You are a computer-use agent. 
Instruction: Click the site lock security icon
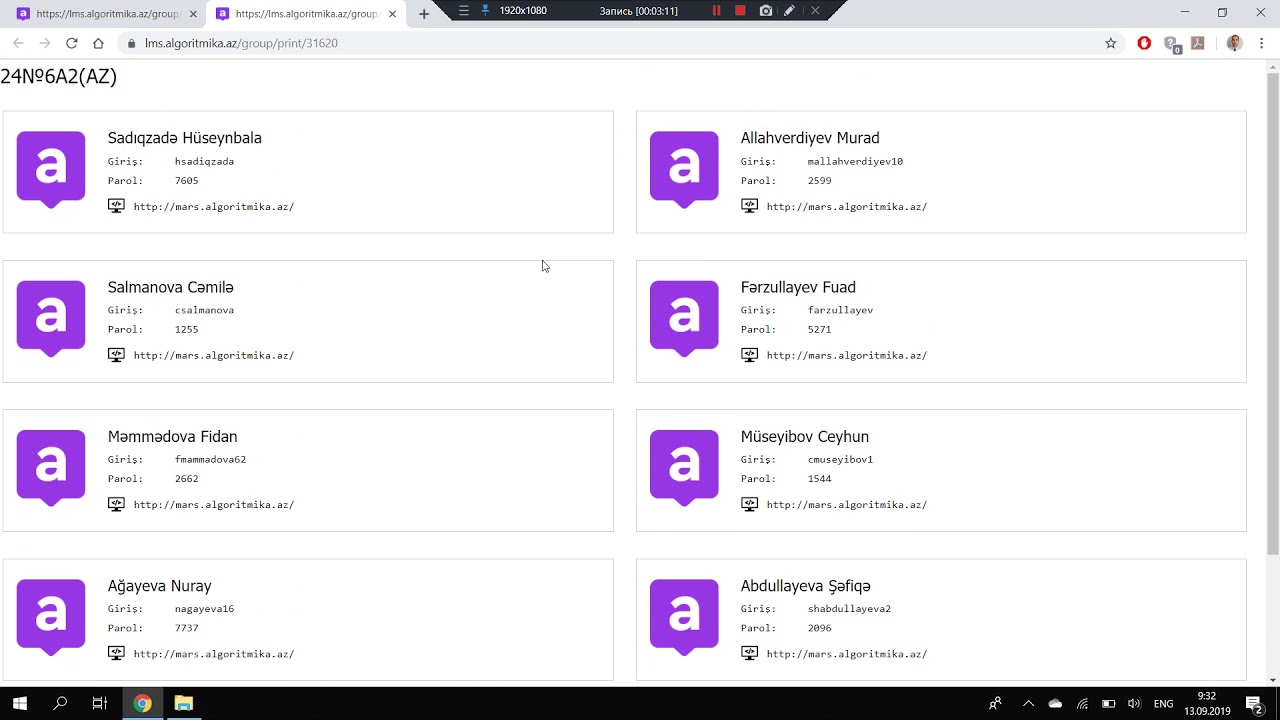click(131, 43)
